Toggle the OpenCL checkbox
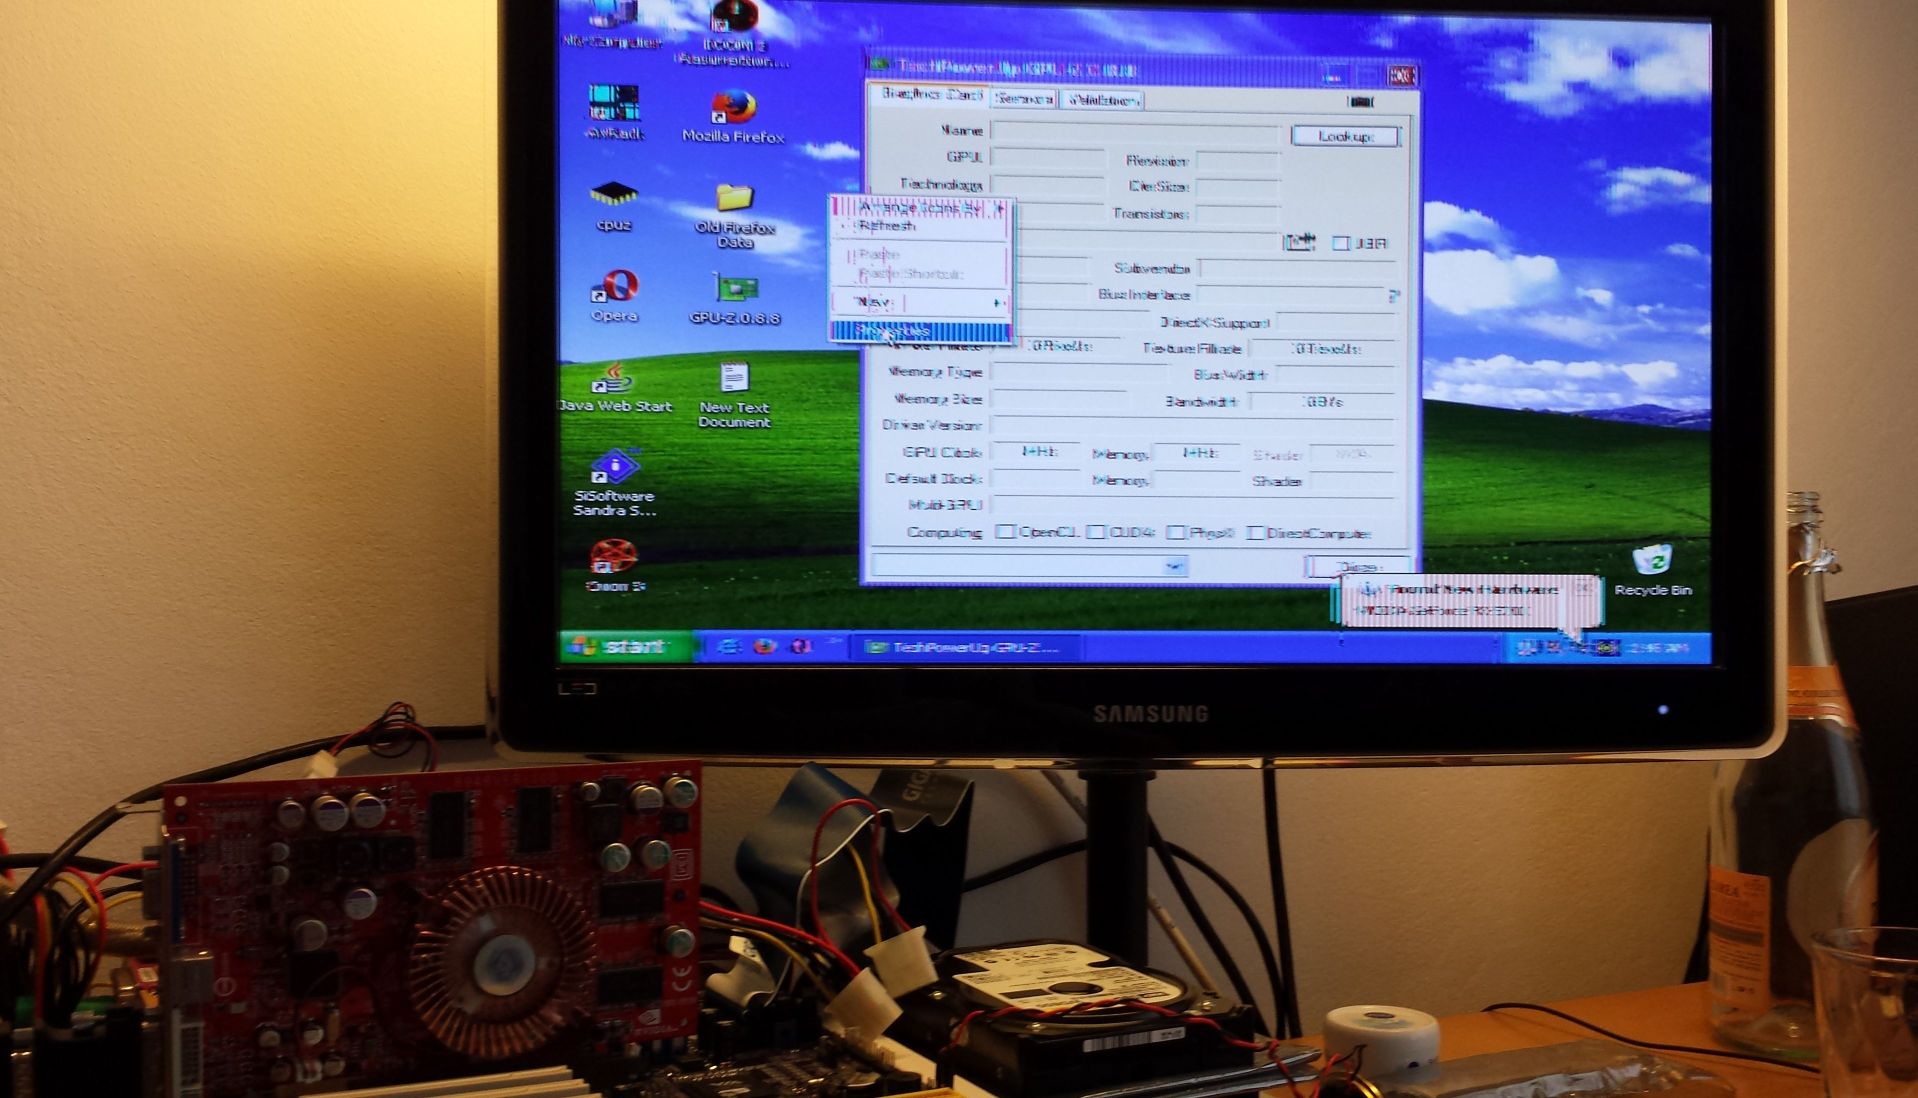Viewport: 1918px width, 1098px height. [x=1006, y=532]
